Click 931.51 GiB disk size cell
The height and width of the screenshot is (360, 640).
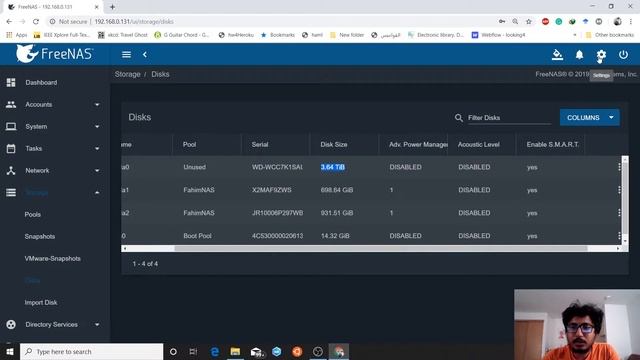(x=337, y=213)
